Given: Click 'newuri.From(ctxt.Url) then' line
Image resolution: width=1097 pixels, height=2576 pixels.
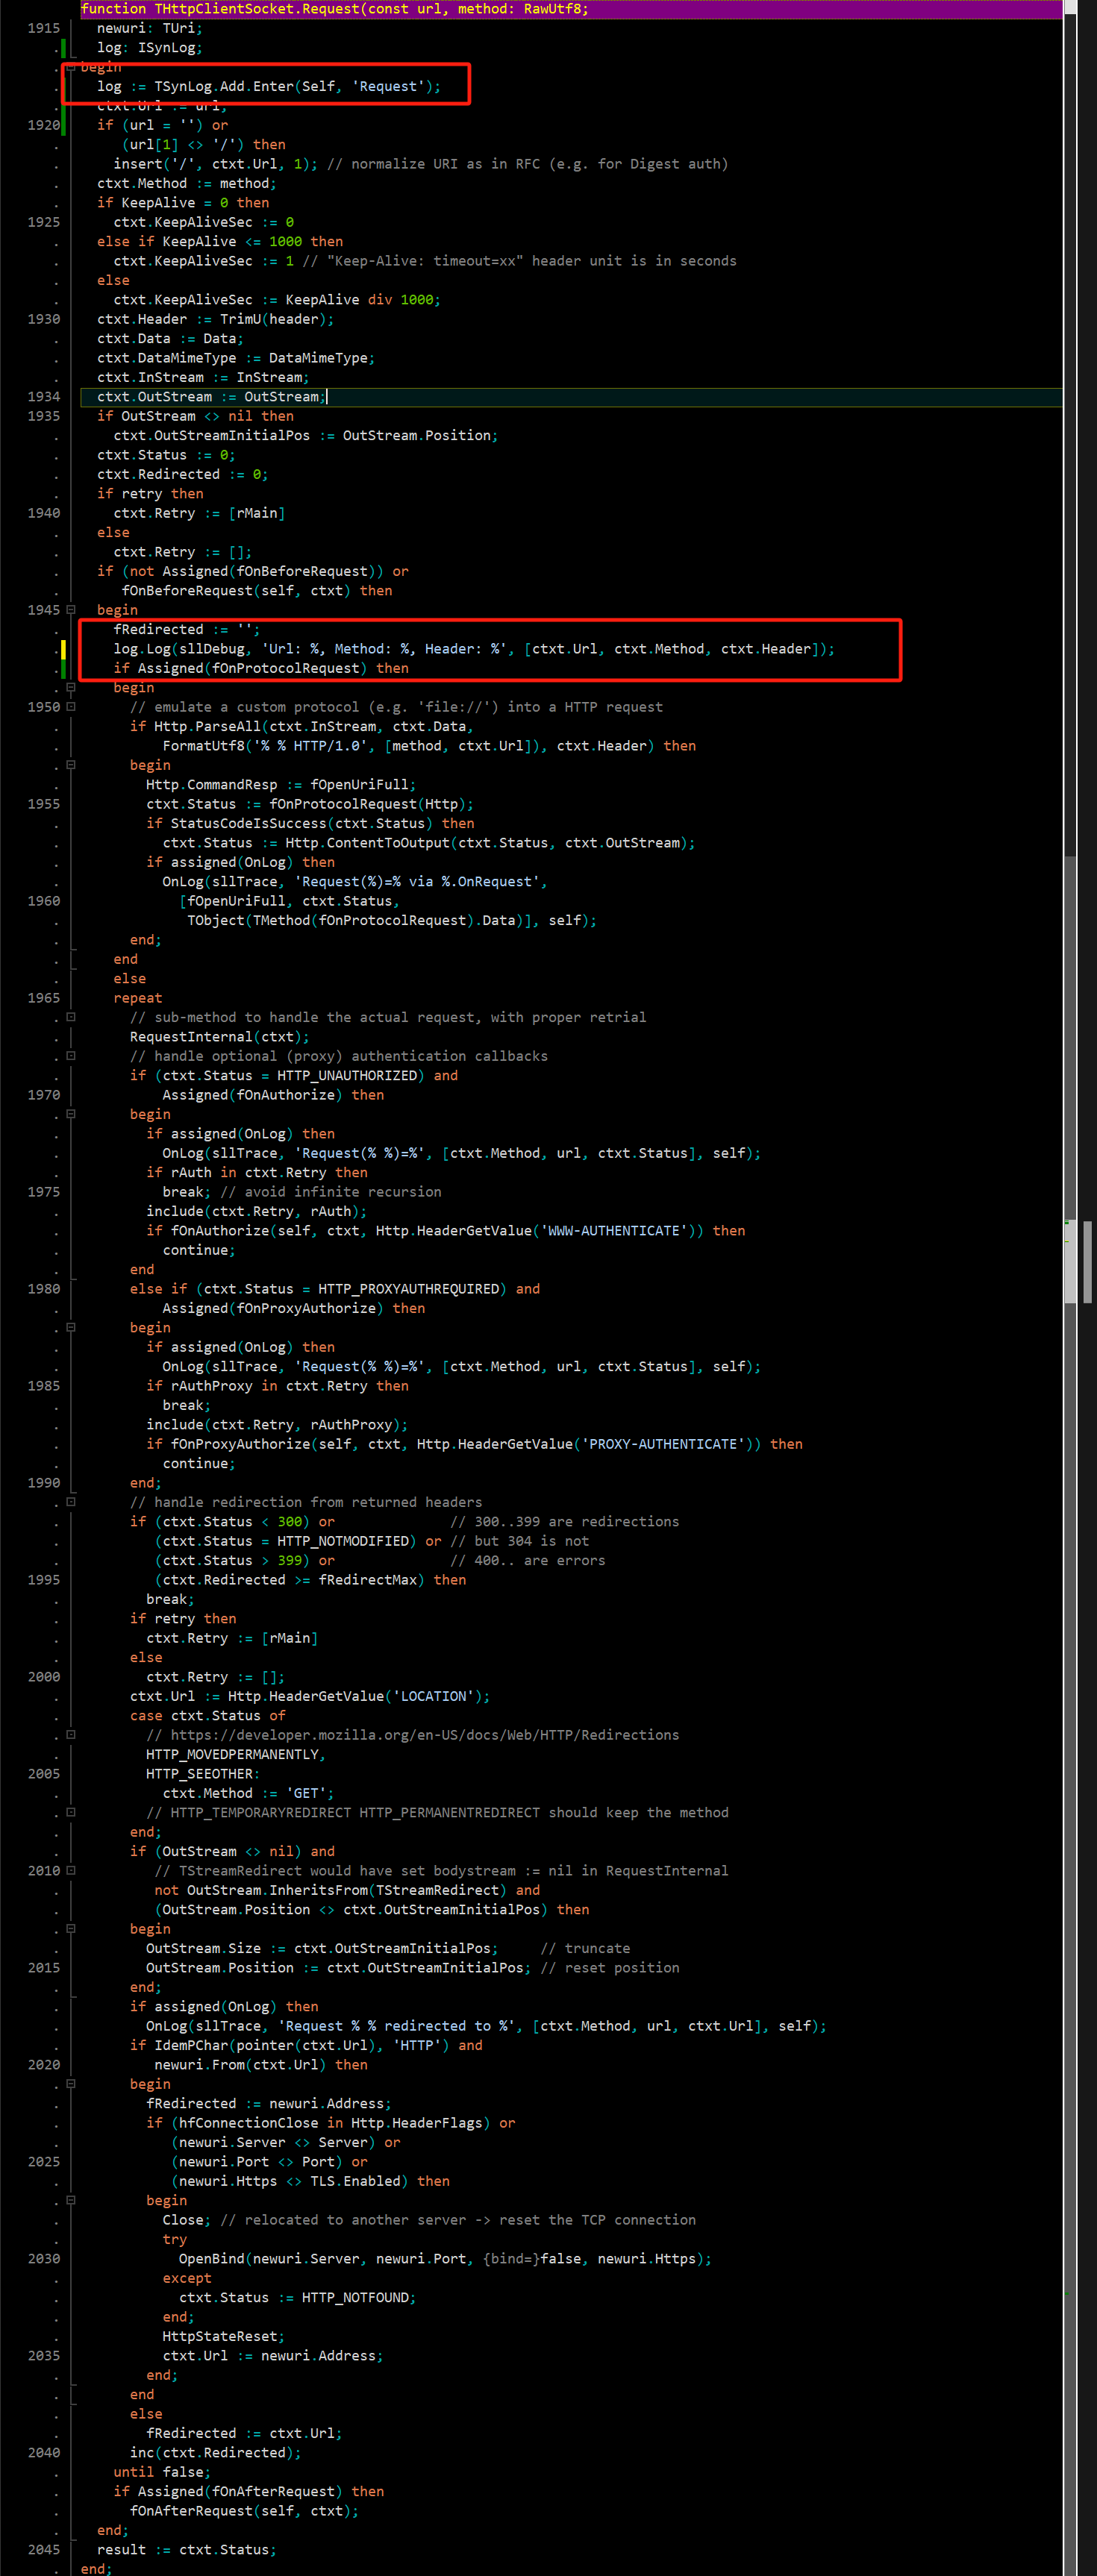Looking at the screenshot, I should 261,2065.
